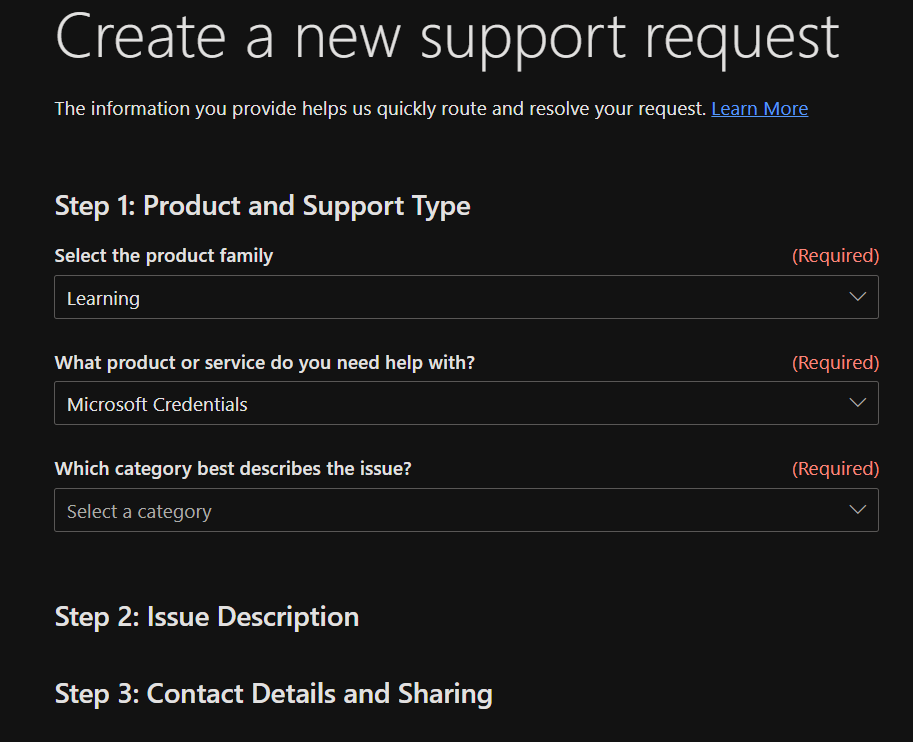
Task: Click (Required) beside Select the product family
Action: (x=836, y=256)
